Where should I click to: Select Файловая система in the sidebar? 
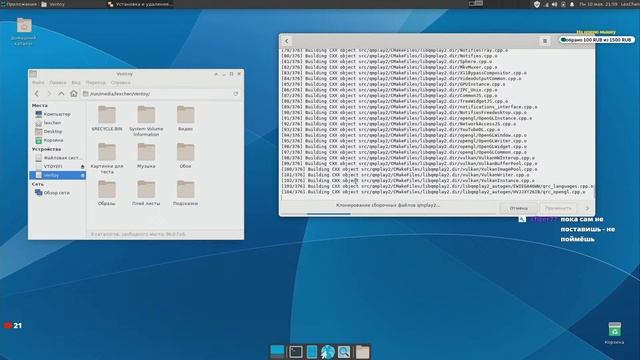(x=57, y=158)
